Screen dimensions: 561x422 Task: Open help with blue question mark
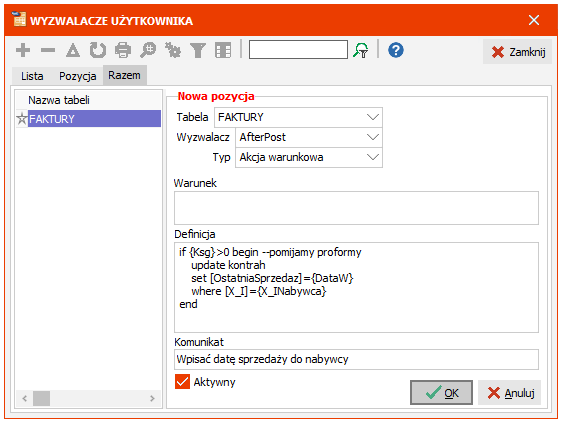[396, 50]
